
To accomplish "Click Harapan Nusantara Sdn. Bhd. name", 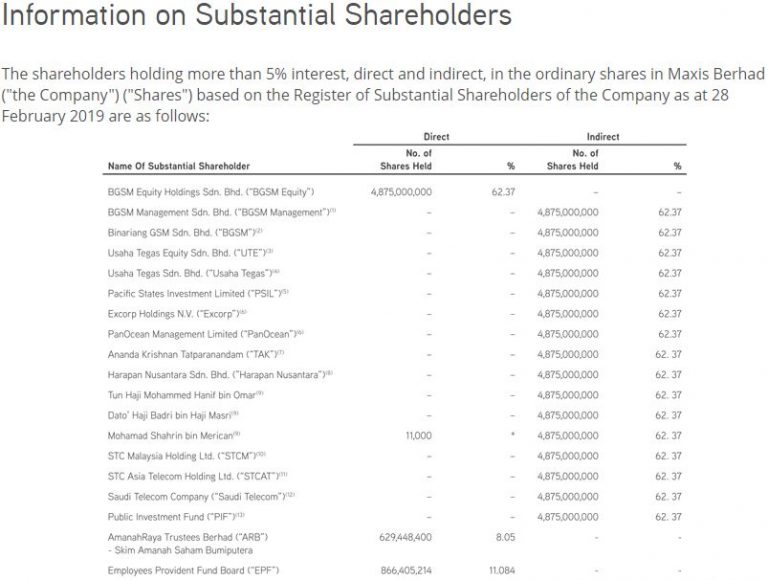I will click(x=220, y=375).
